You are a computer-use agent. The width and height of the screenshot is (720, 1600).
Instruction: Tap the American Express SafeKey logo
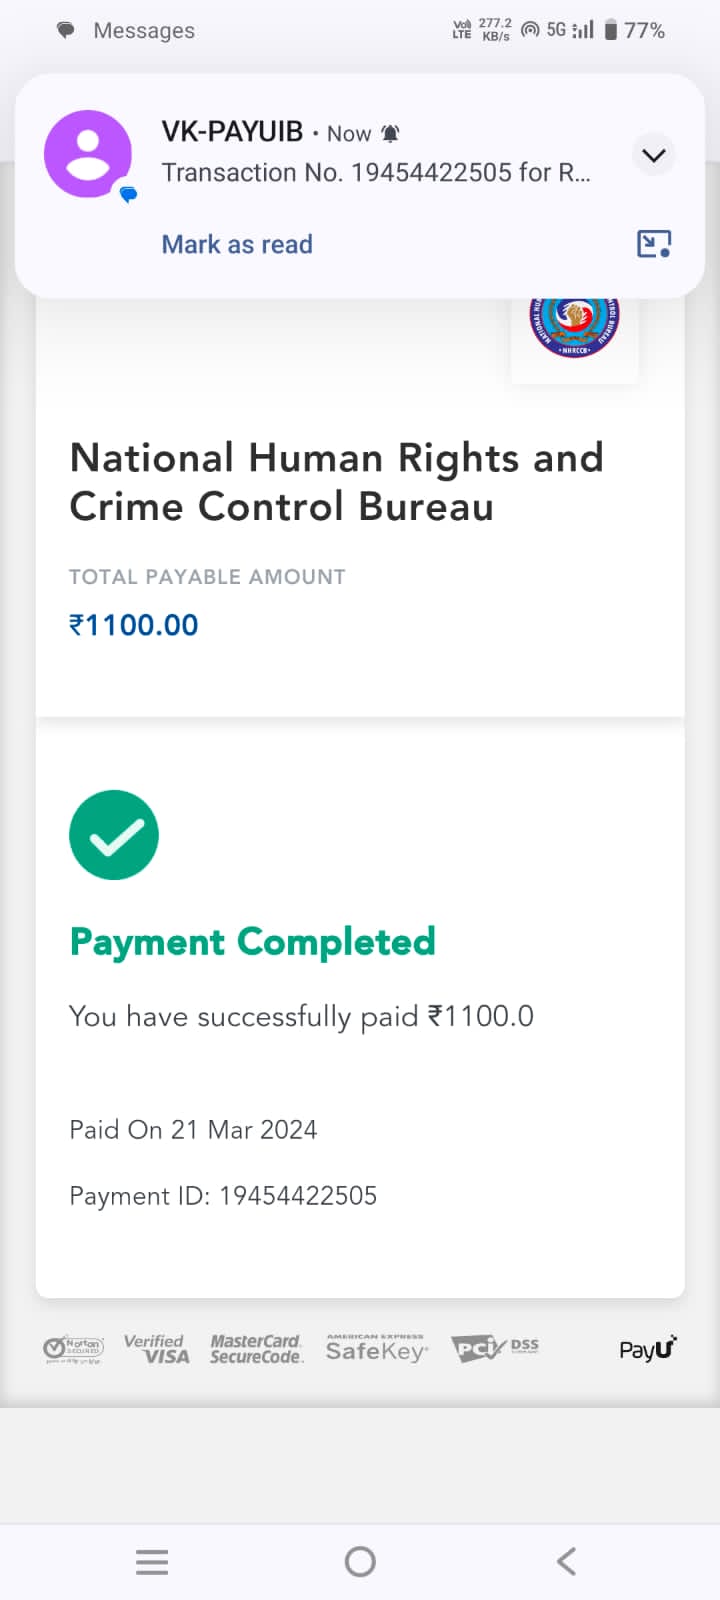pos(377,1349)
